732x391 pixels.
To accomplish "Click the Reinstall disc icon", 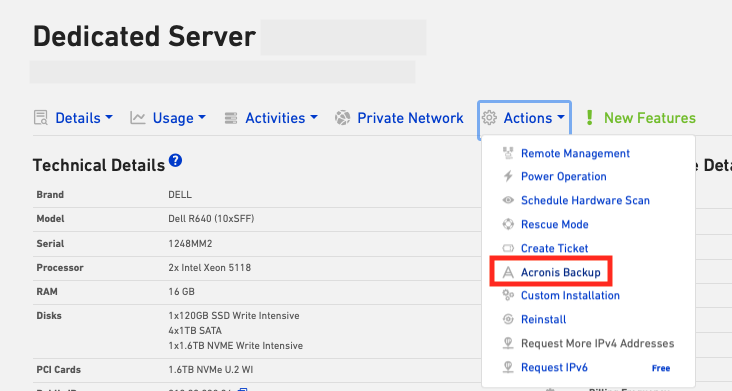I will 508,319.
